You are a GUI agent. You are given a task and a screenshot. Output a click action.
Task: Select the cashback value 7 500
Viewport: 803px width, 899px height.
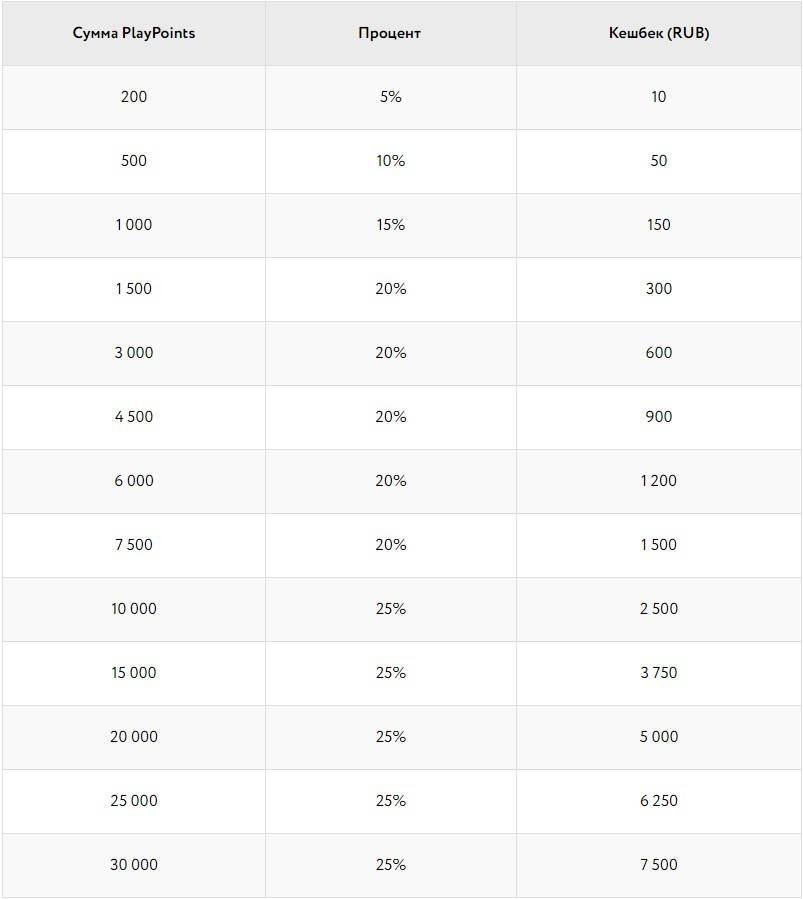[x=658, y=865]
